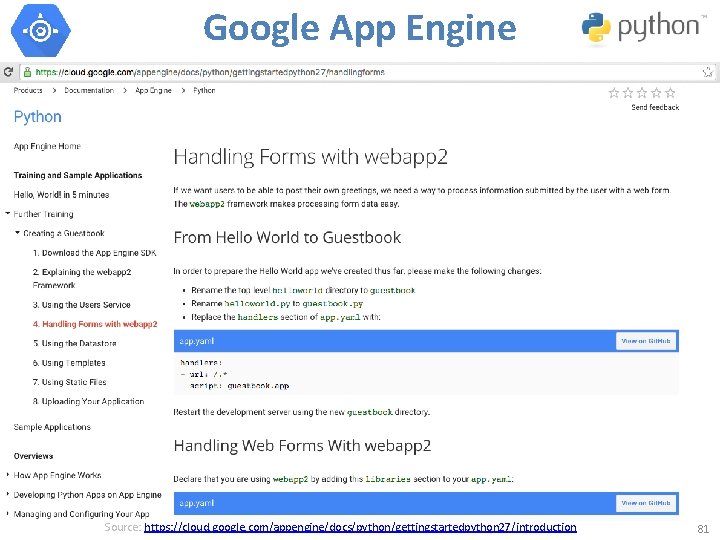Go to Products in the breadcrumb
Screen dimensions: 720x540
pyautogui.click(x=28, y=90)
